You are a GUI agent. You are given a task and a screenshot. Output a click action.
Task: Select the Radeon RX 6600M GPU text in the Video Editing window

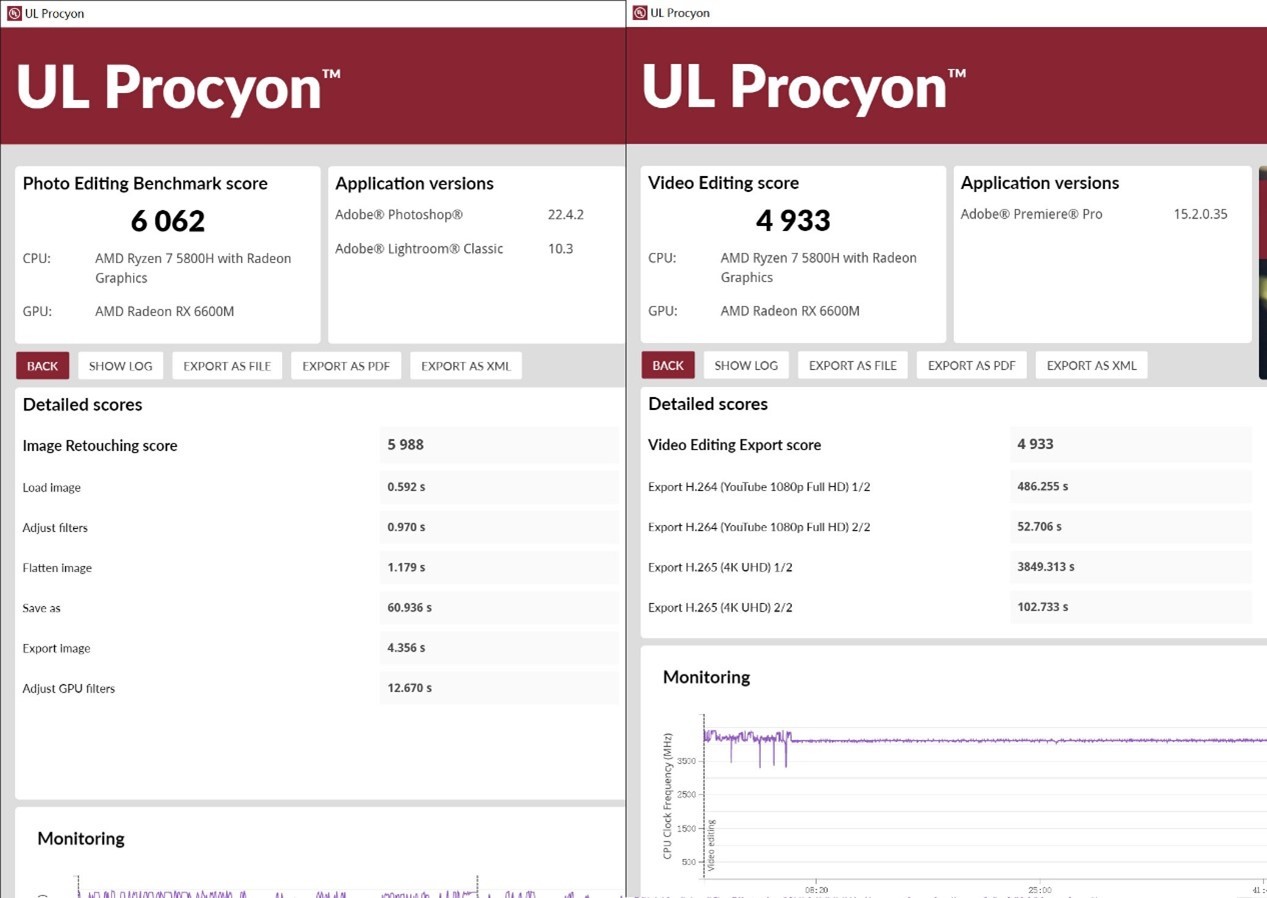[x=790, y=311]
